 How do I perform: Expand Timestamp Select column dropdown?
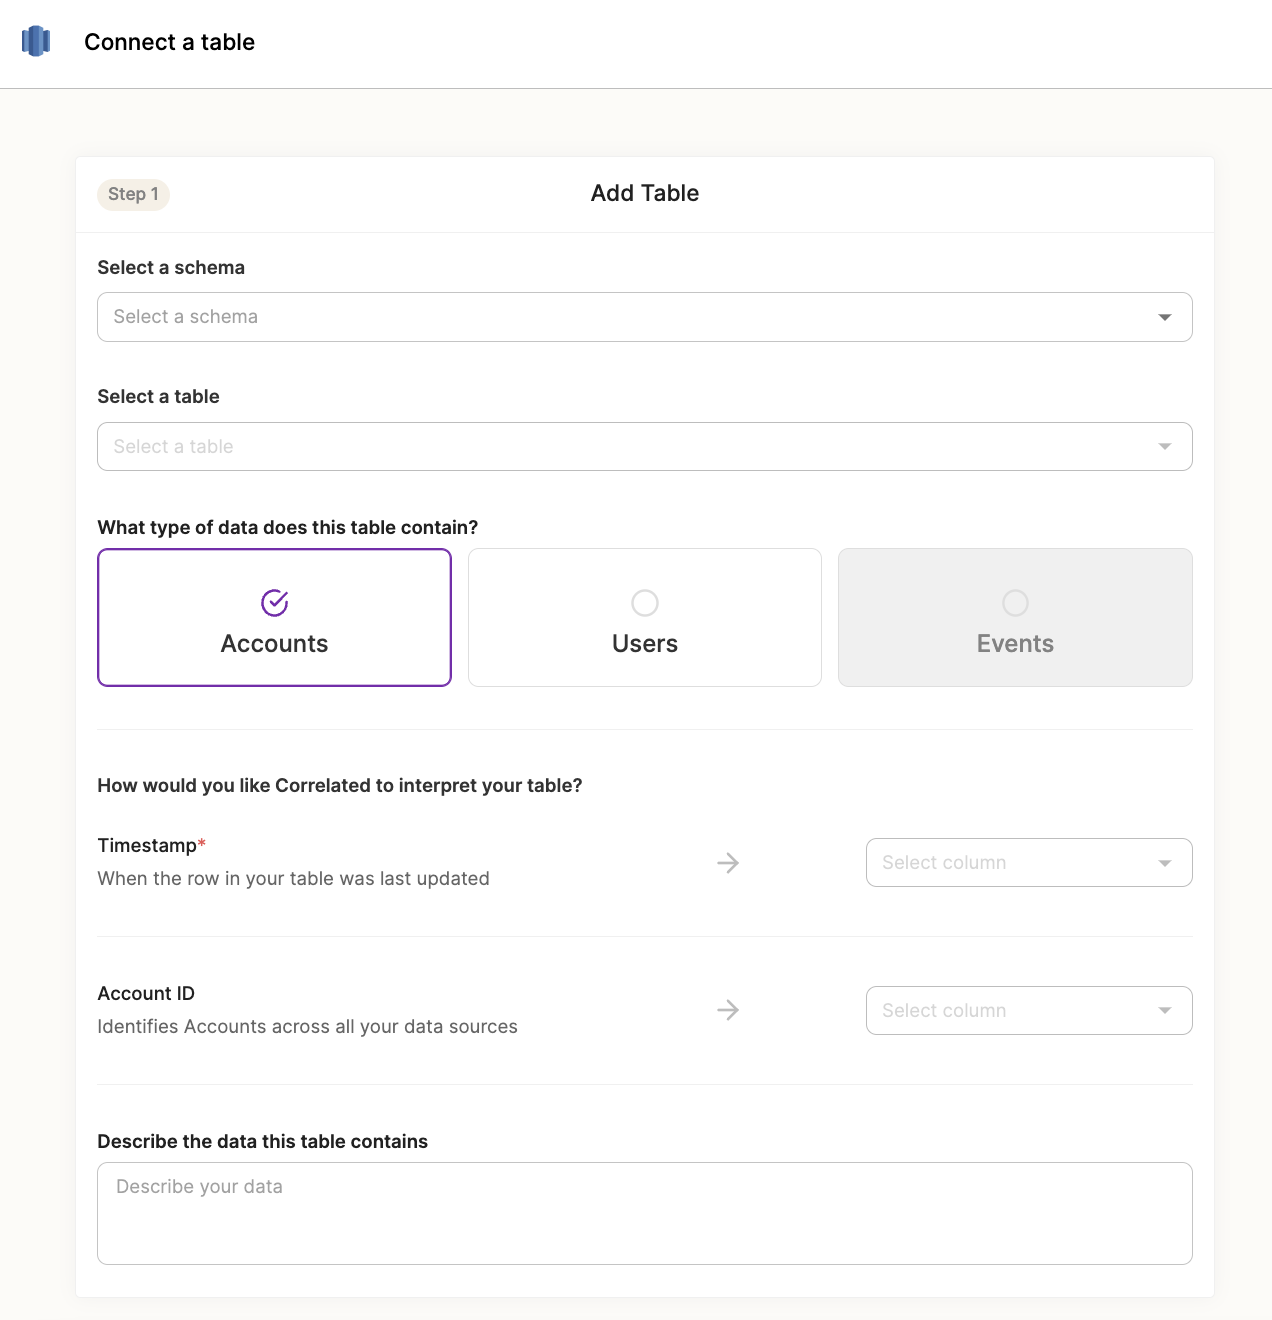pos(1010,863)
